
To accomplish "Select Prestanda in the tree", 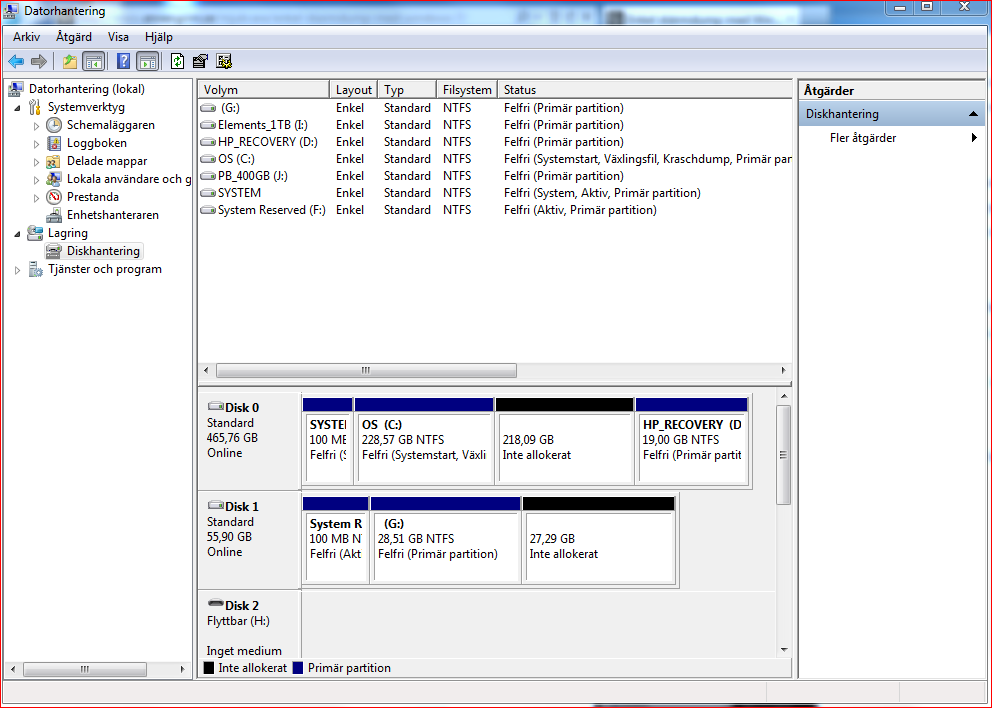I will tap(93, 197).
